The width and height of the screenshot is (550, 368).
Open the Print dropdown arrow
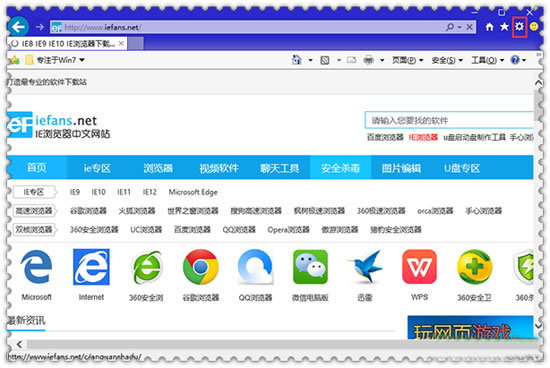point(382,60)
